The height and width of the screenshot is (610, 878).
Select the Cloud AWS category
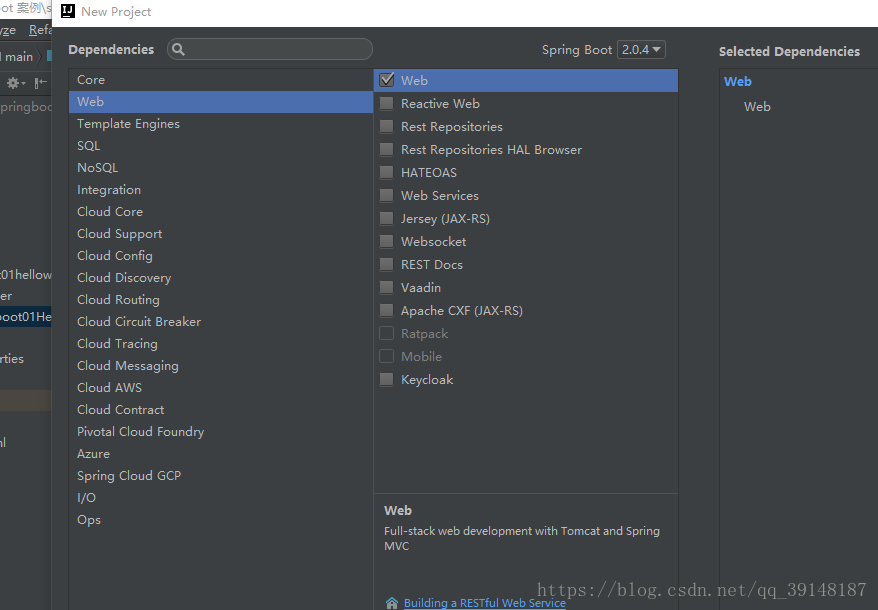tap(221, 388)
